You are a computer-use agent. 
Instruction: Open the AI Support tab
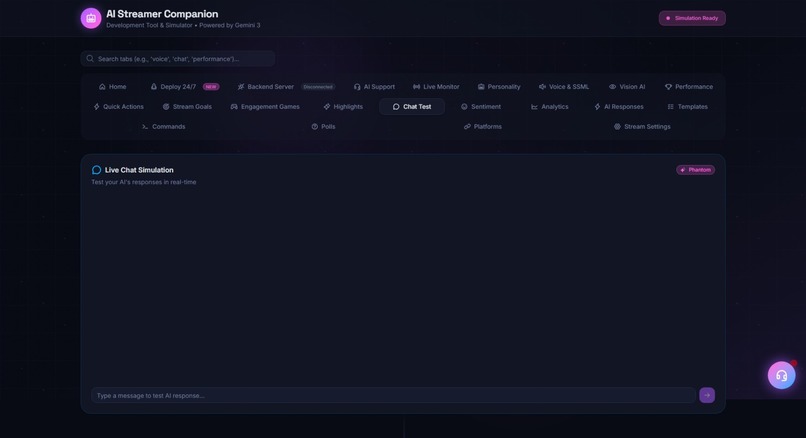click(374, 87)
